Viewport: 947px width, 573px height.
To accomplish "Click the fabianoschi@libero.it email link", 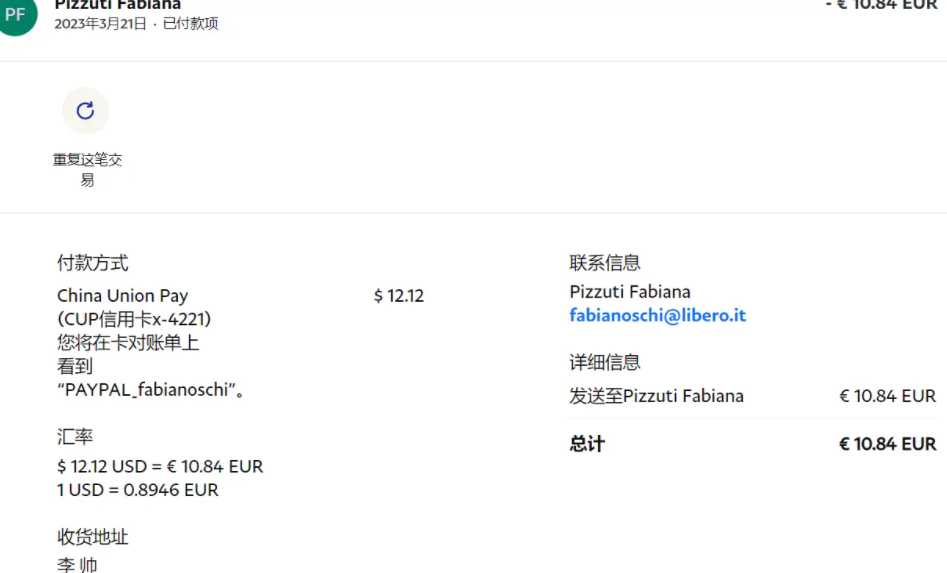I will [657, 316].
